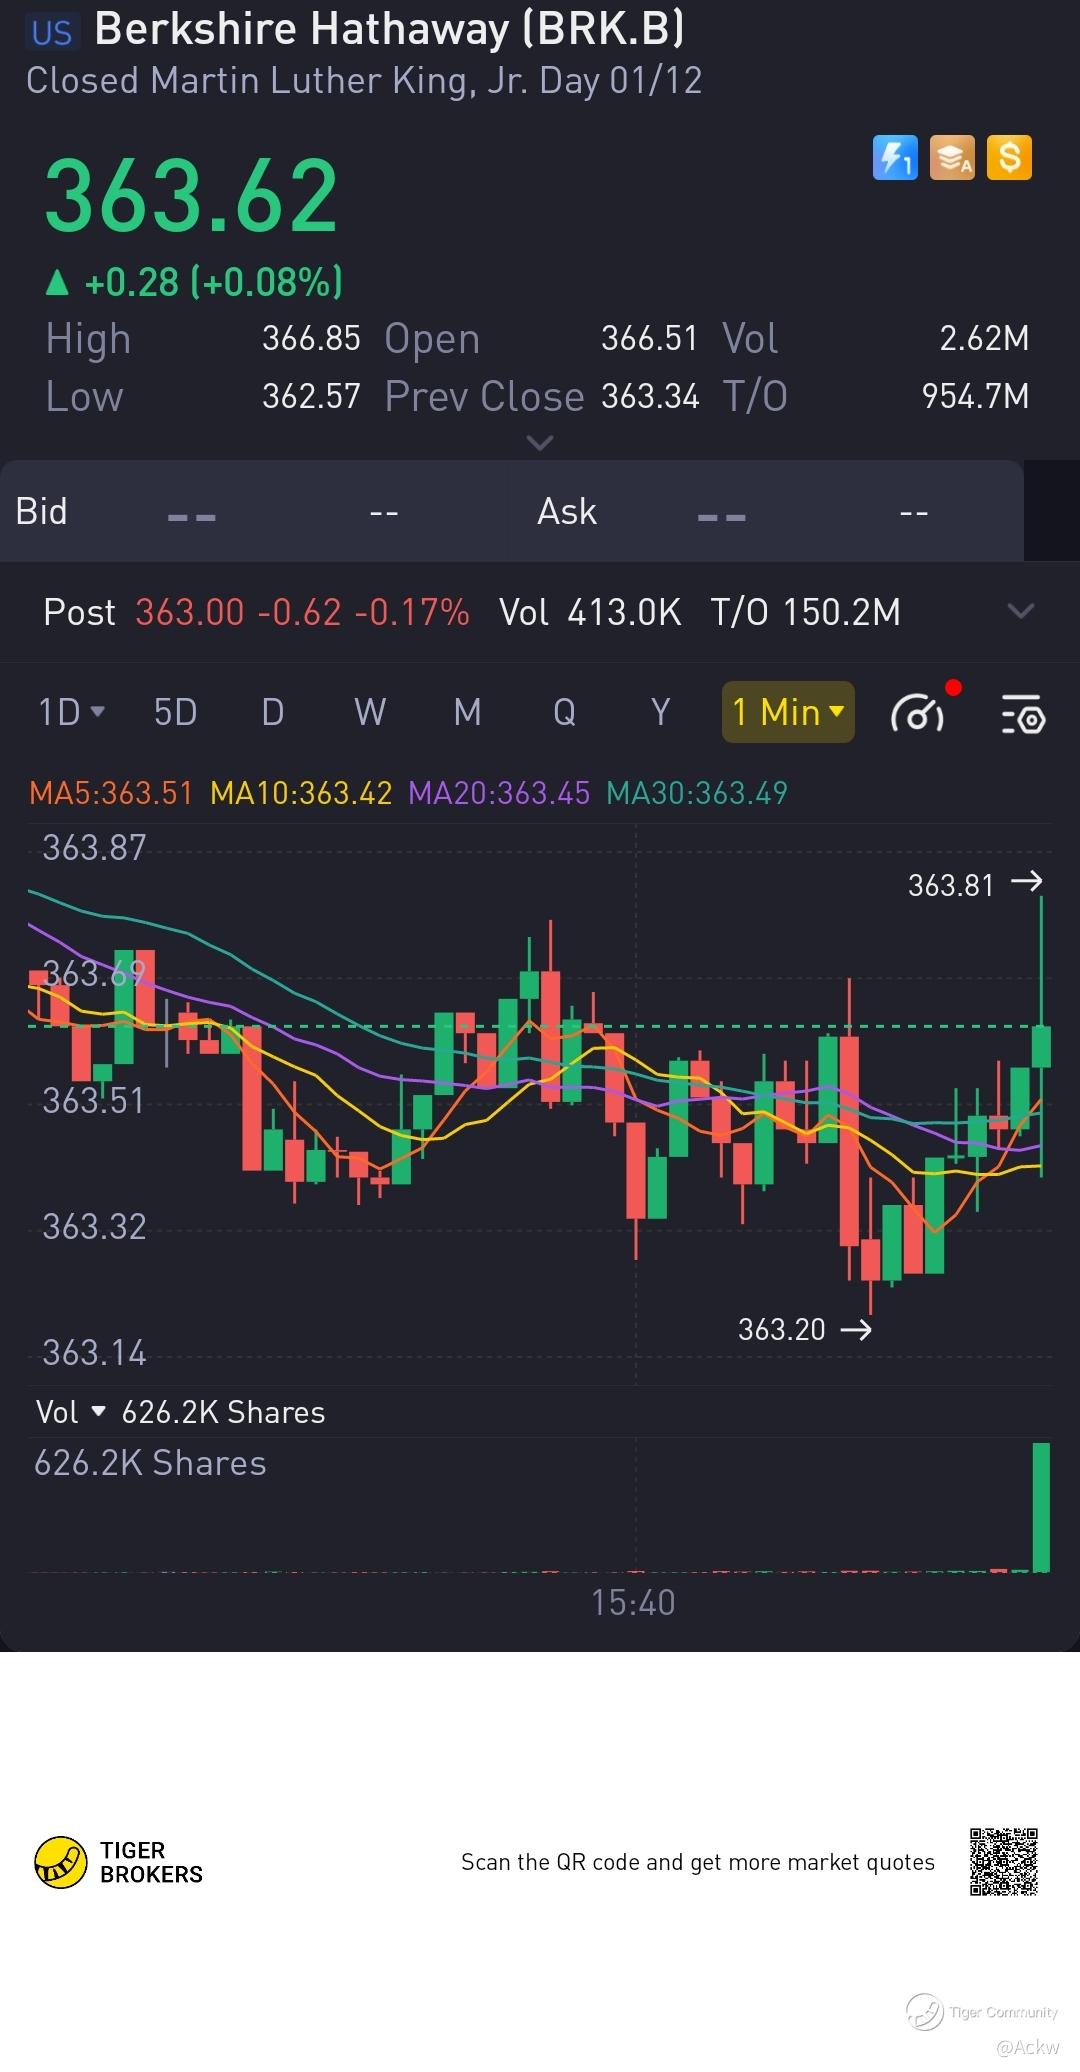This screenshot has height=2072, width=1080.
Task: Tap the MA10:363.42 indicator label
Action: coord(301,793)
